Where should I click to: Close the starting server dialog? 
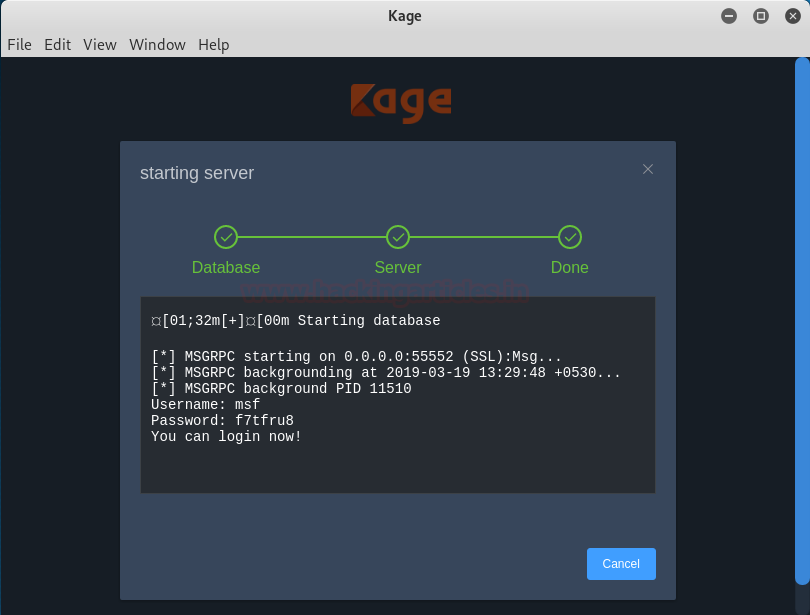pyautogui.click(x=648, y=169)
